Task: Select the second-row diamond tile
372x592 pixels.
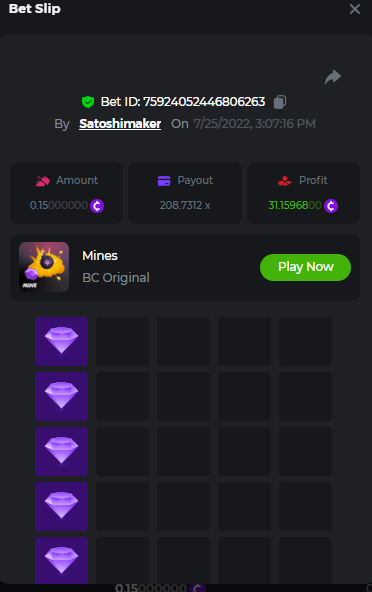Action: (62, 396)
